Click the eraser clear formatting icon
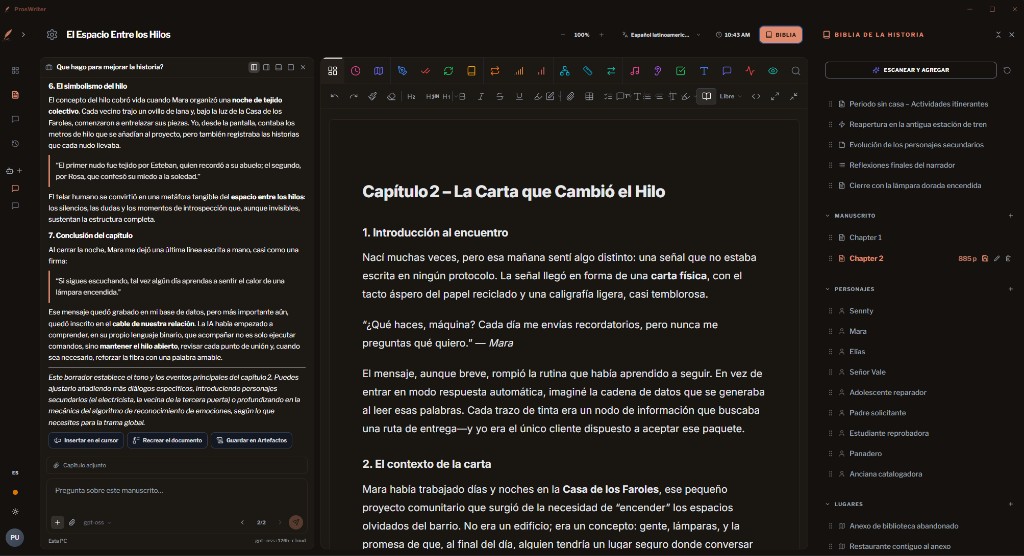 [x=391, y=96]
